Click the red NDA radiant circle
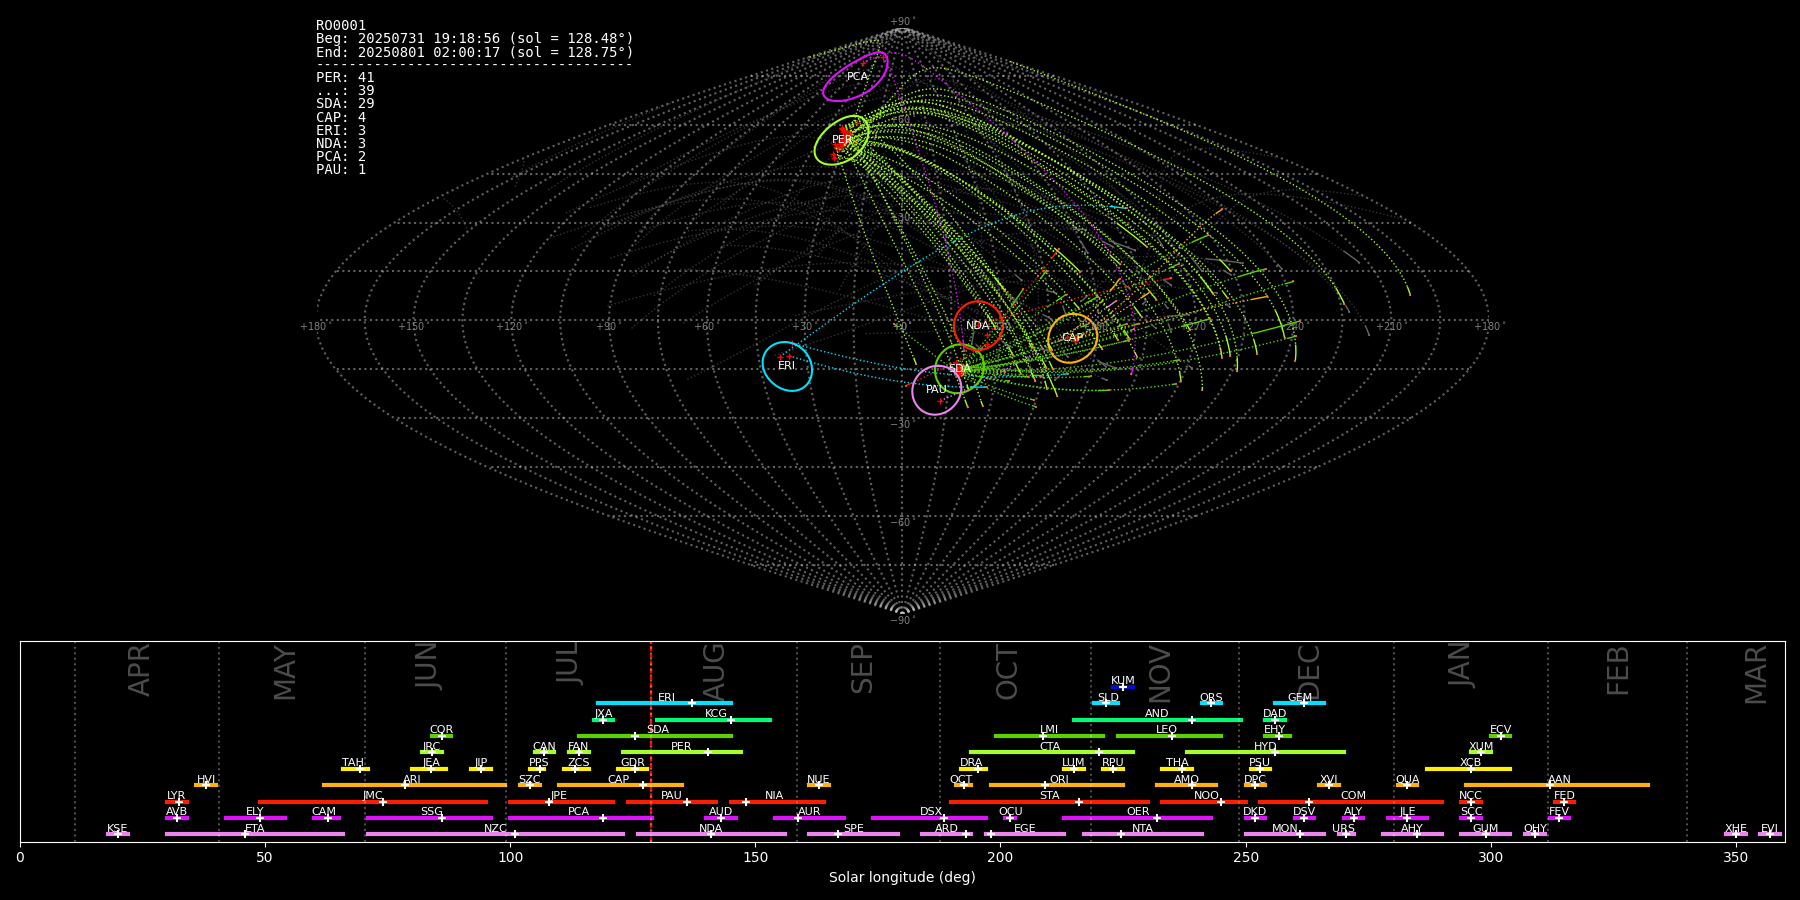The width and height of the screenshot is (1800, 900). tap(978, 325)
